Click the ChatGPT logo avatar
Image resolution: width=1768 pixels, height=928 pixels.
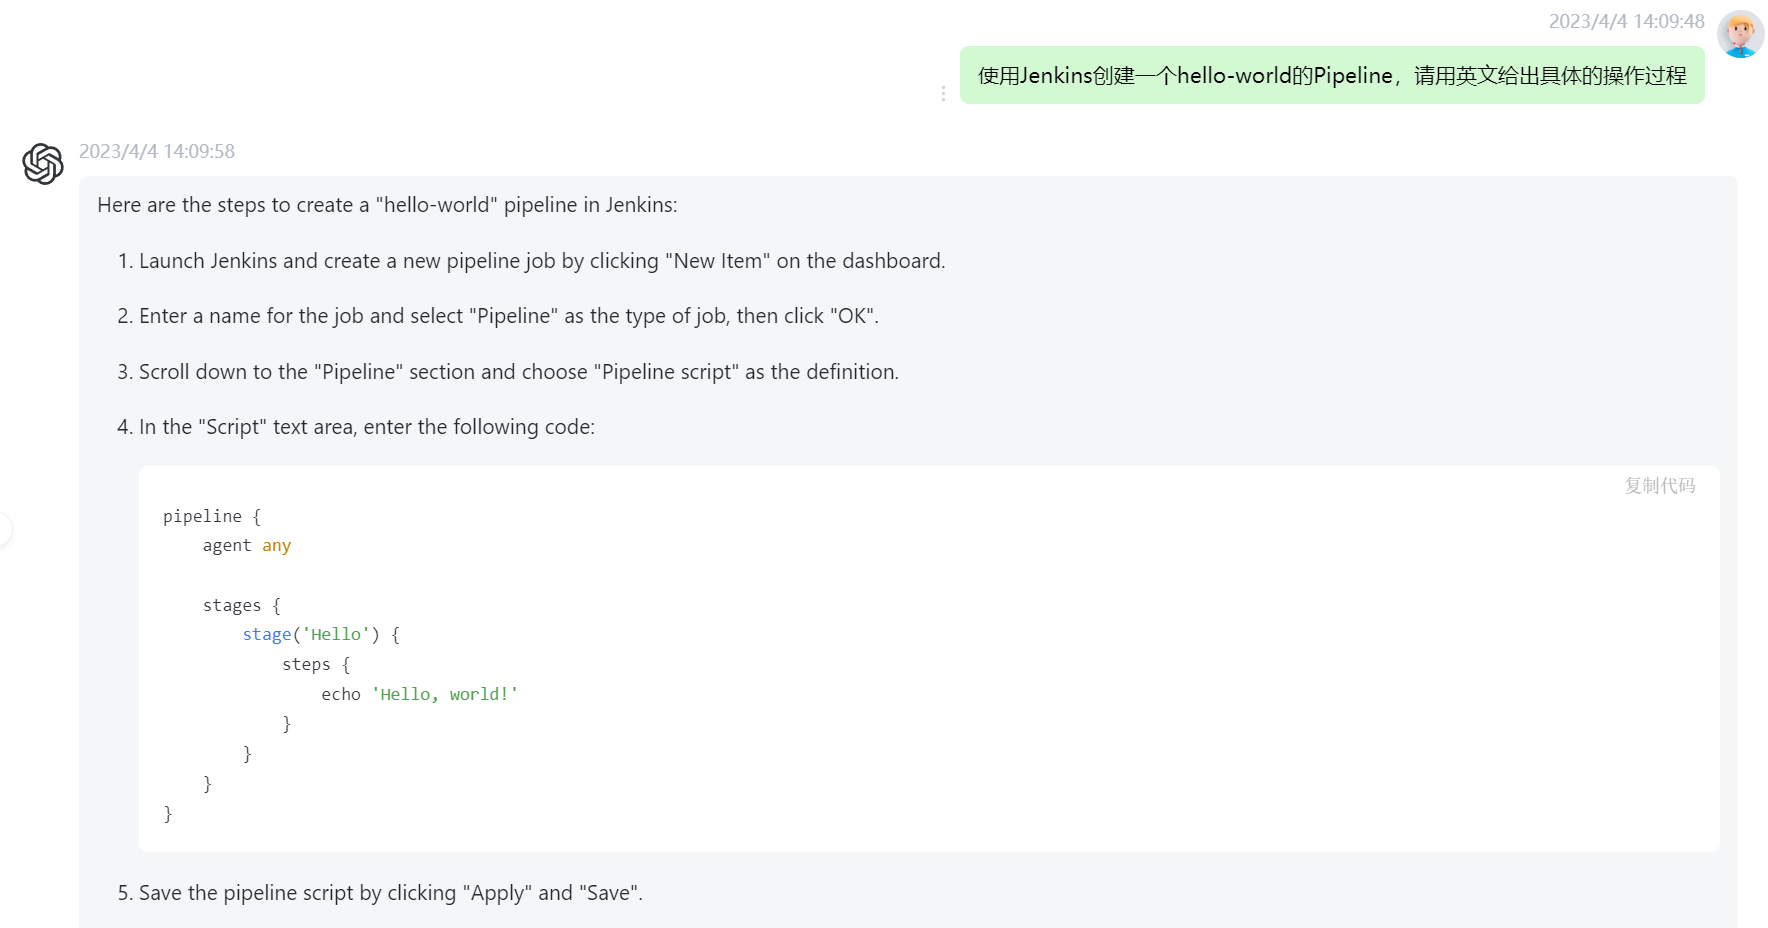43,164
